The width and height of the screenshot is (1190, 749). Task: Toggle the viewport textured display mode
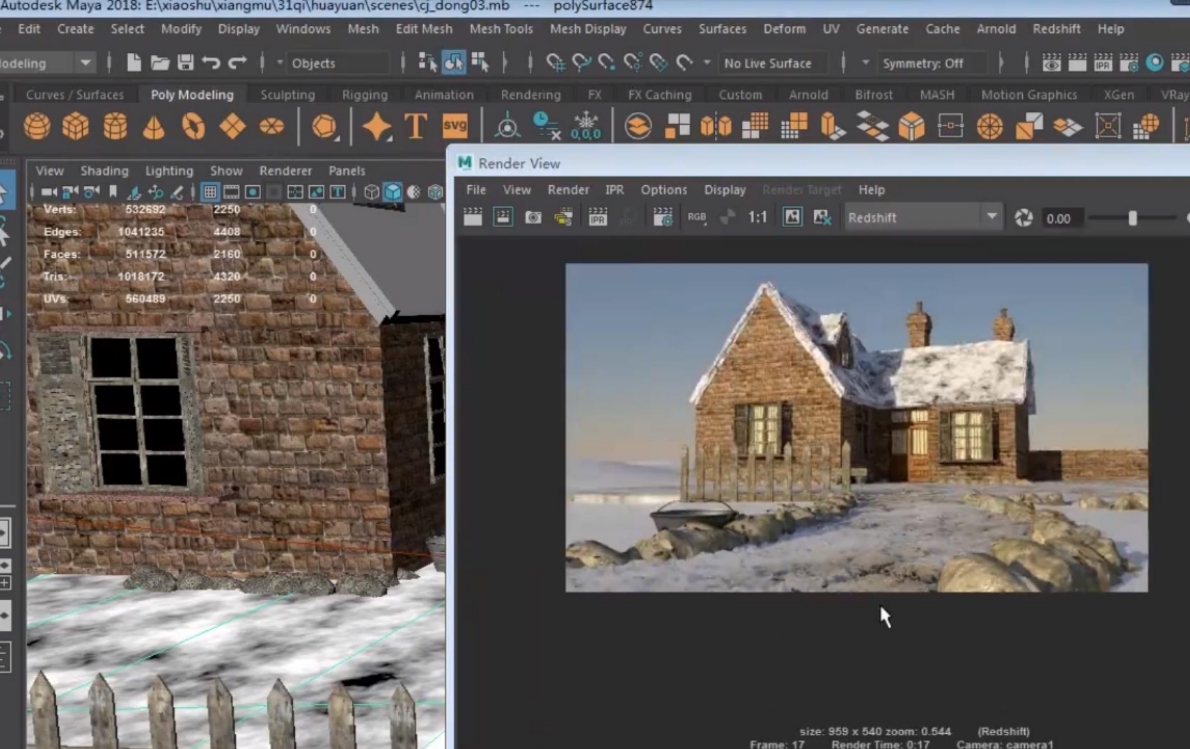[414, 192]
